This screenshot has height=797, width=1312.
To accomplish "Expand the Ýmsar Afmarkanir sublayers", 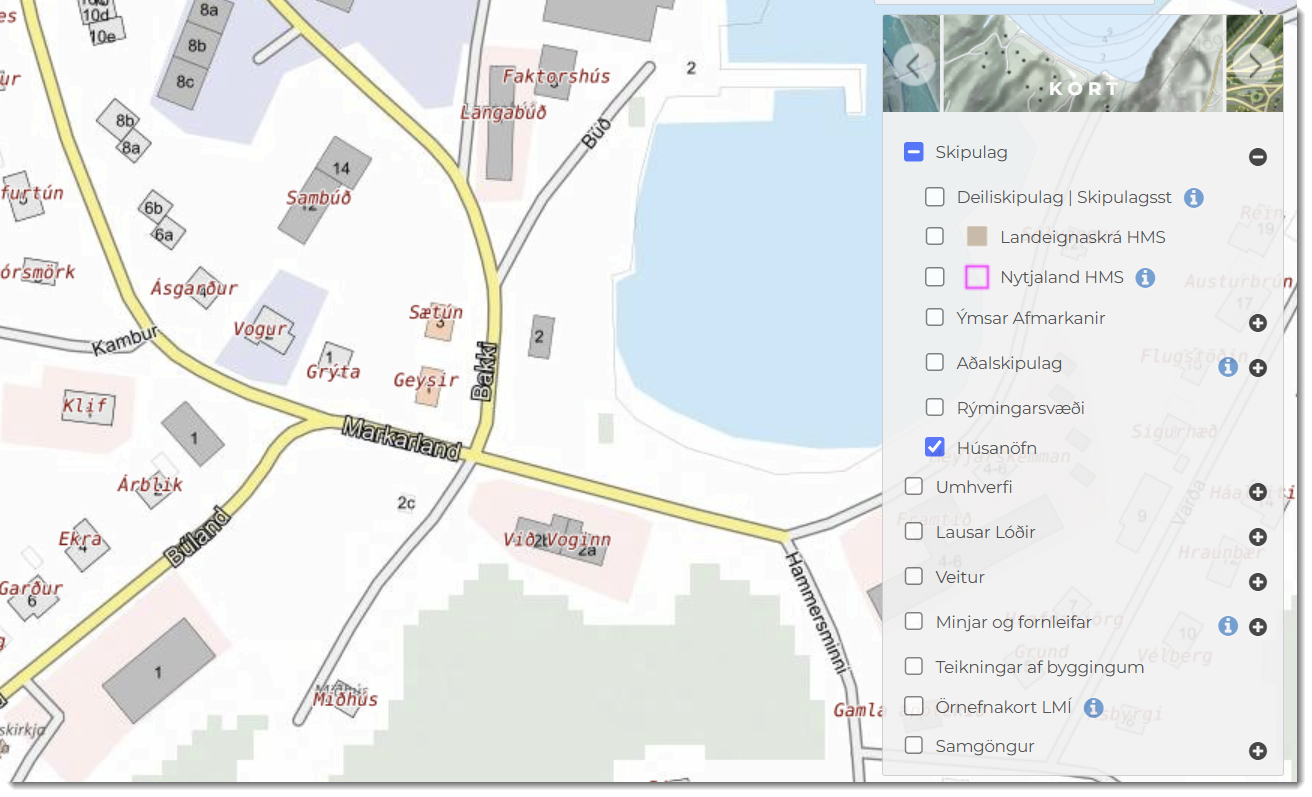I will point(1258,323).
